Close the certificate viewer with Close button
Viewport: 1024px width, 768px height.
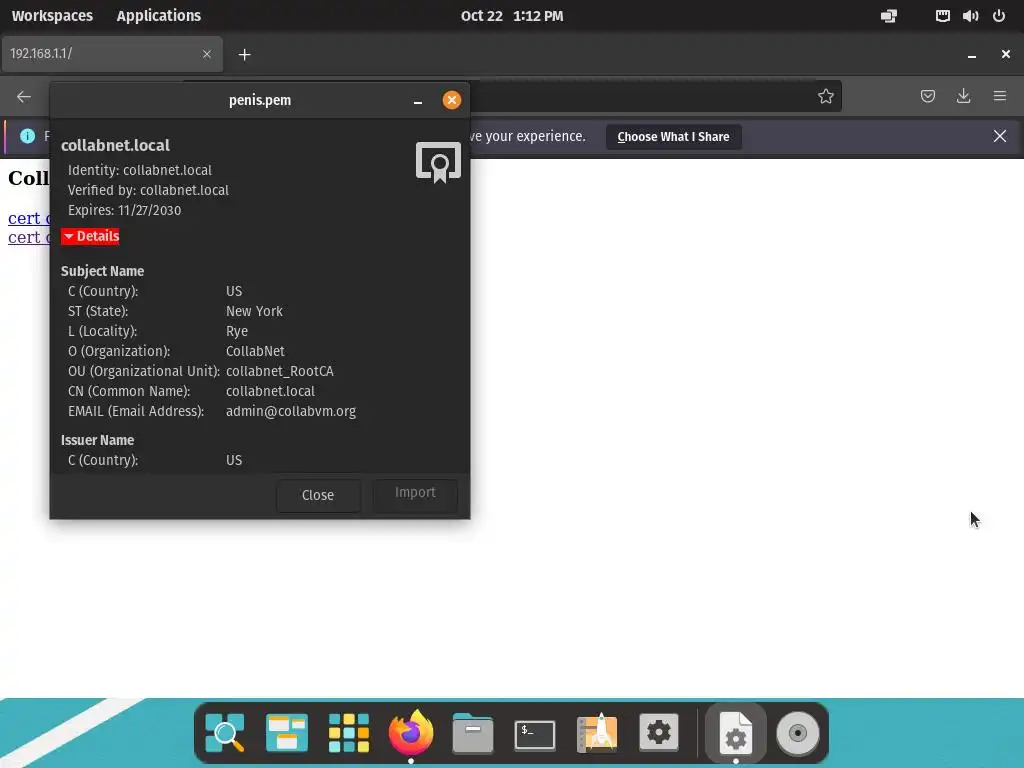coord(318,495)
